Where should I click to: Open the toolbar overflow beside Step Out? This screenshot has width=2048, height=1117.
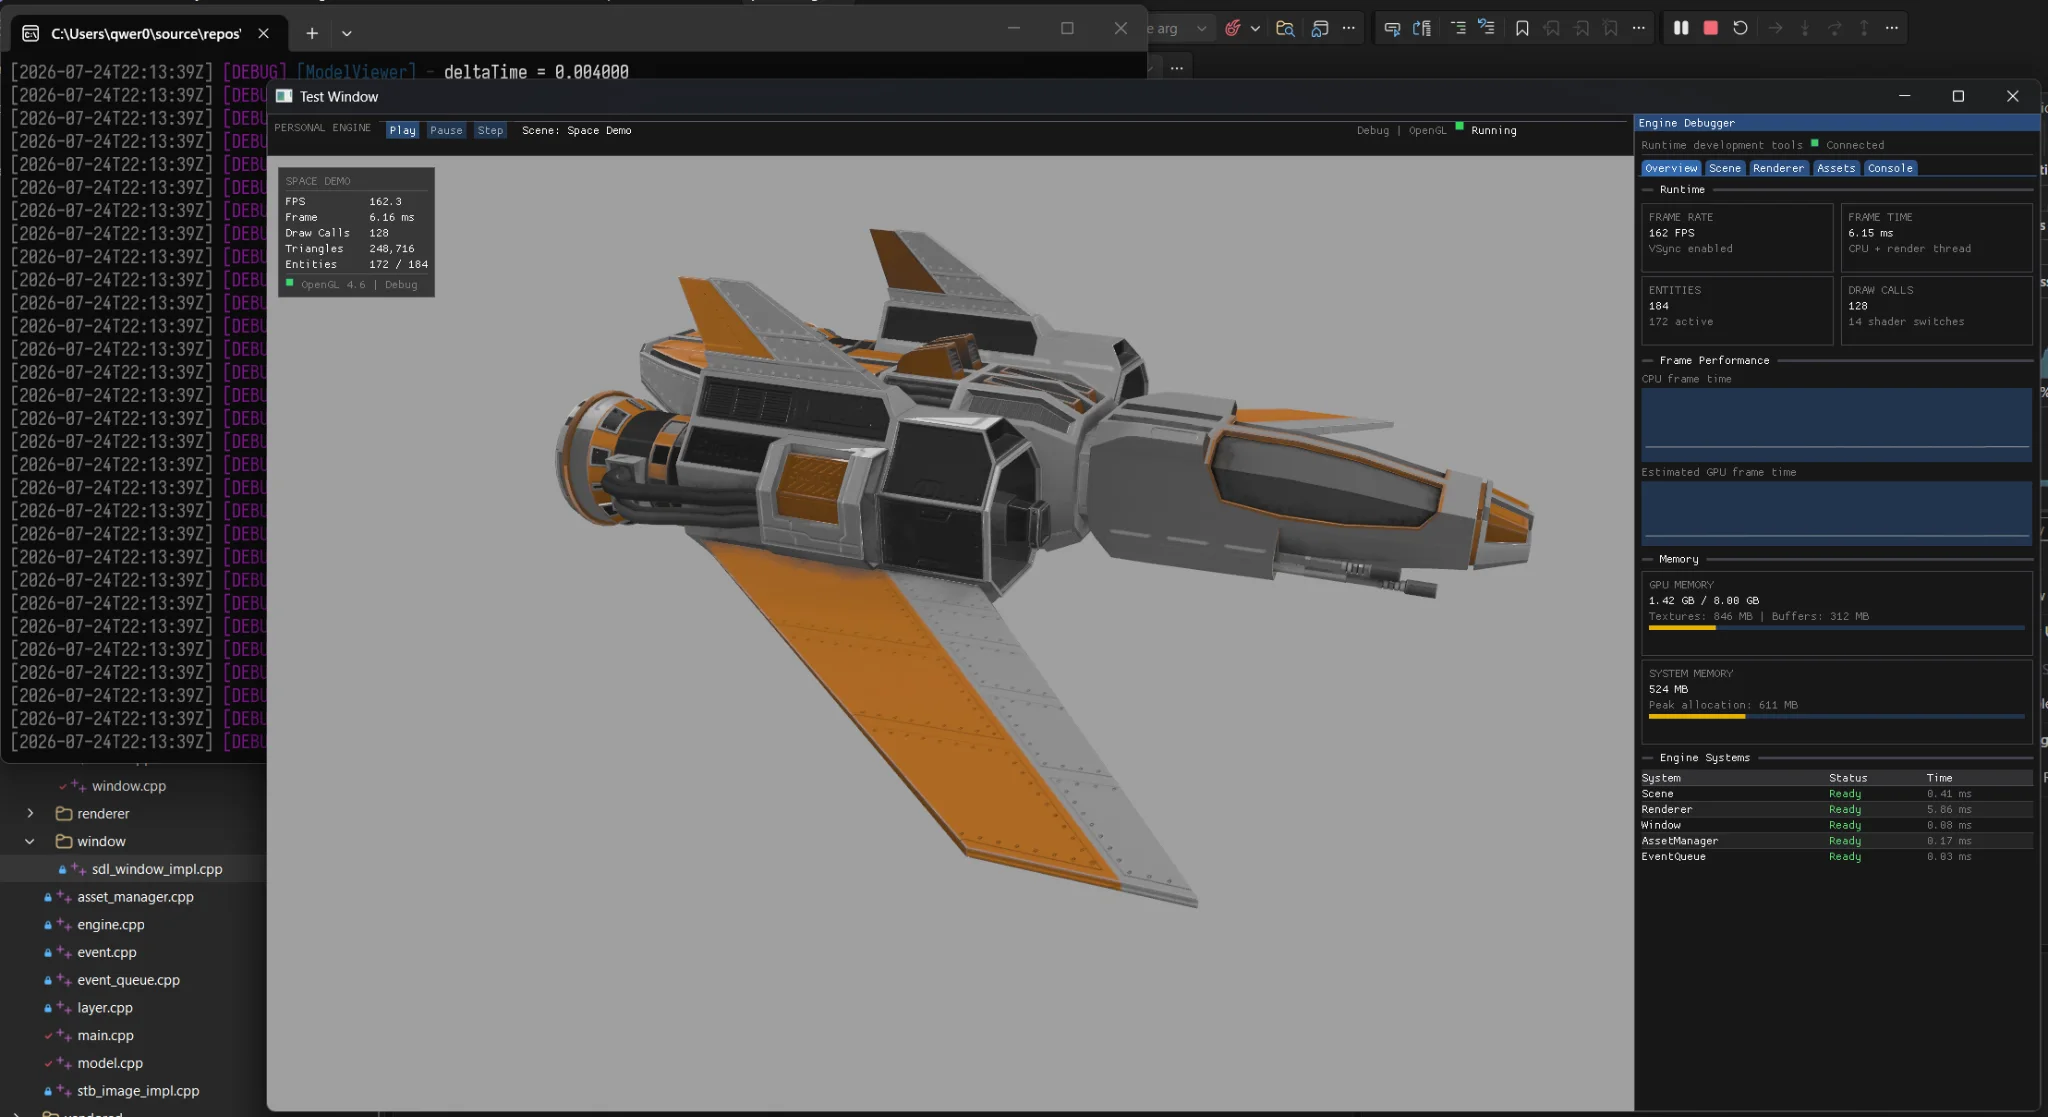(1892, 28)
